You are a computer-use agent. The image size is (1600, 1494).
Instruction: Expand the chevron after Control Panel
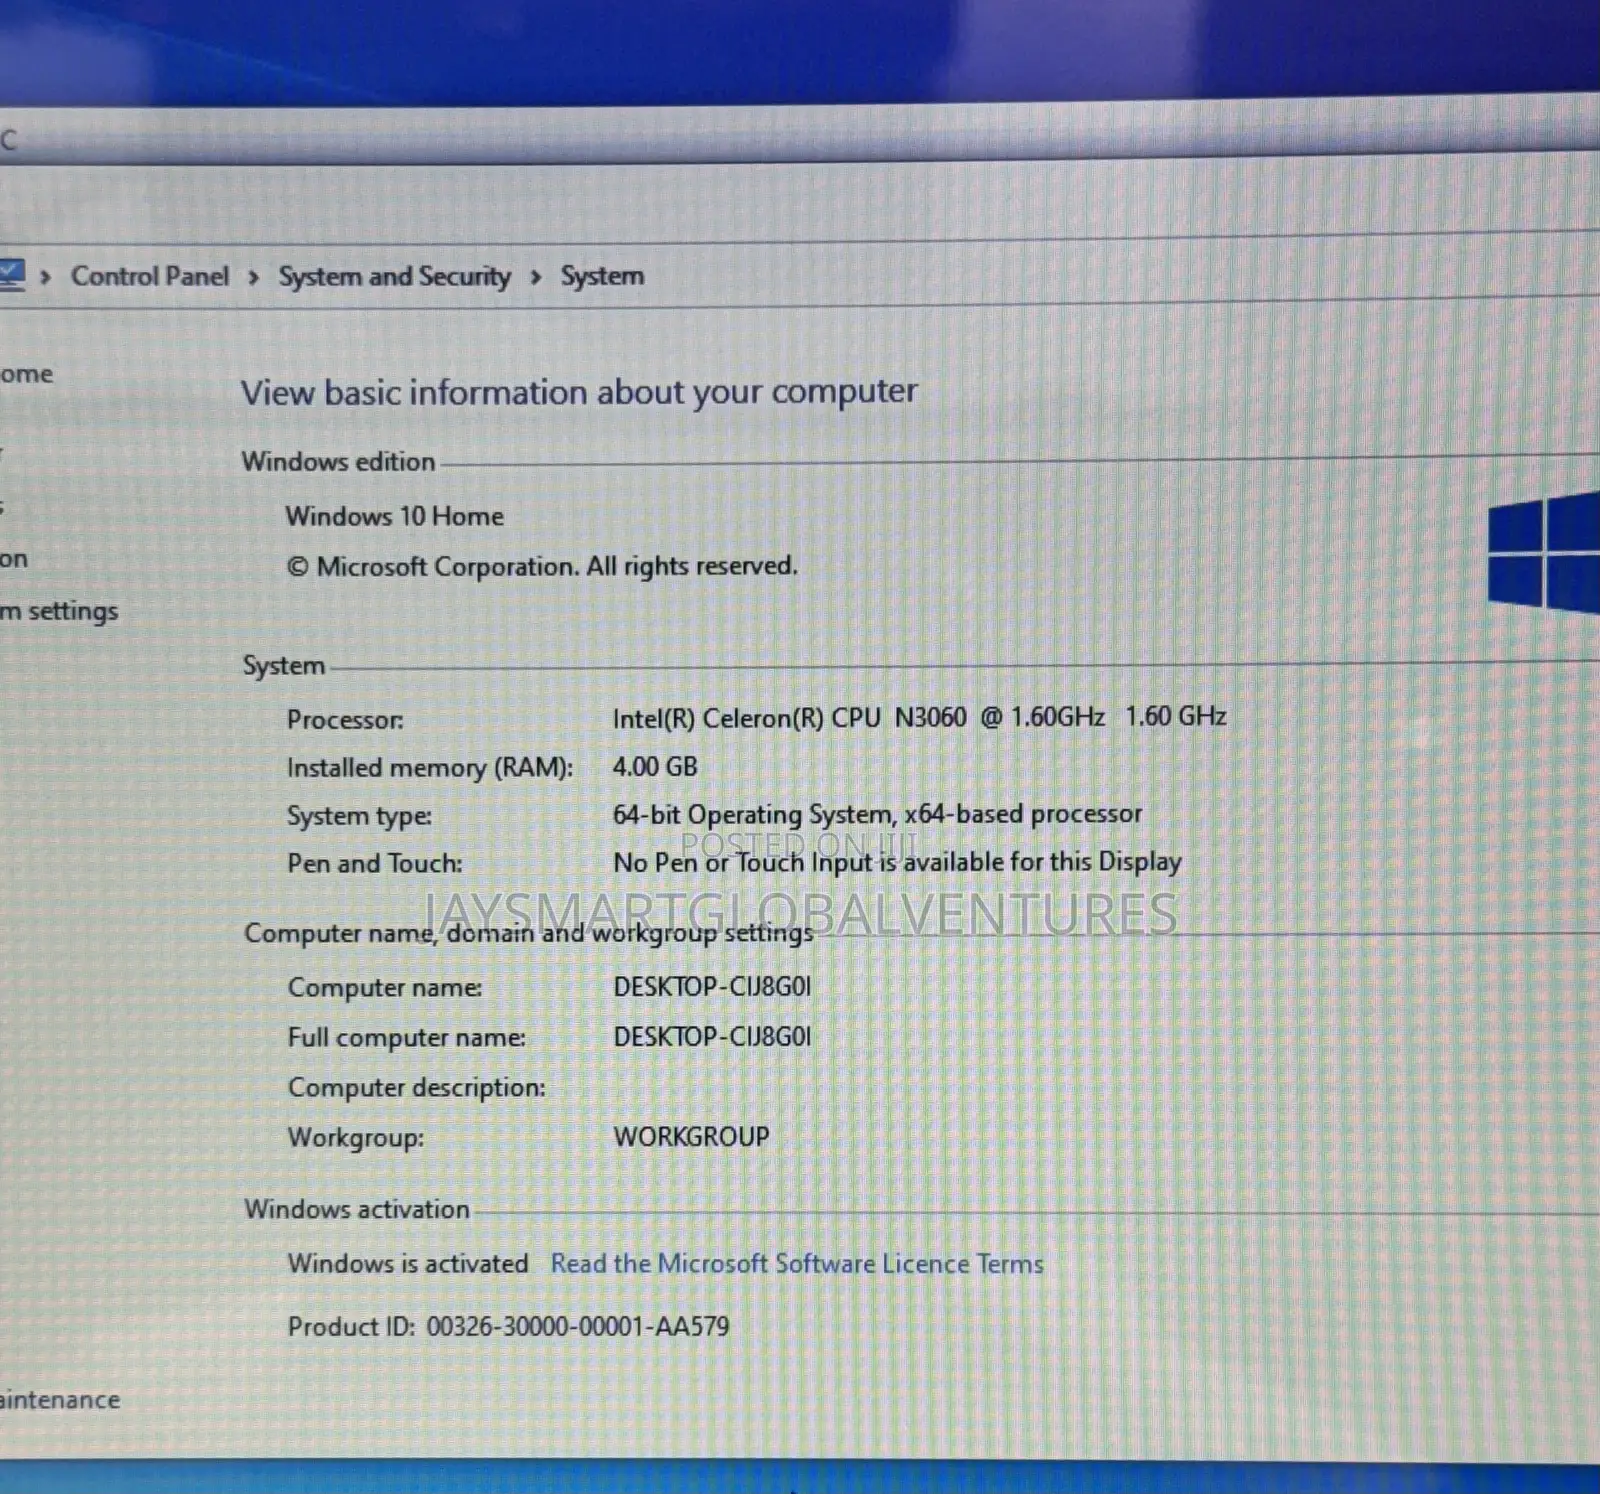(254, 277)
